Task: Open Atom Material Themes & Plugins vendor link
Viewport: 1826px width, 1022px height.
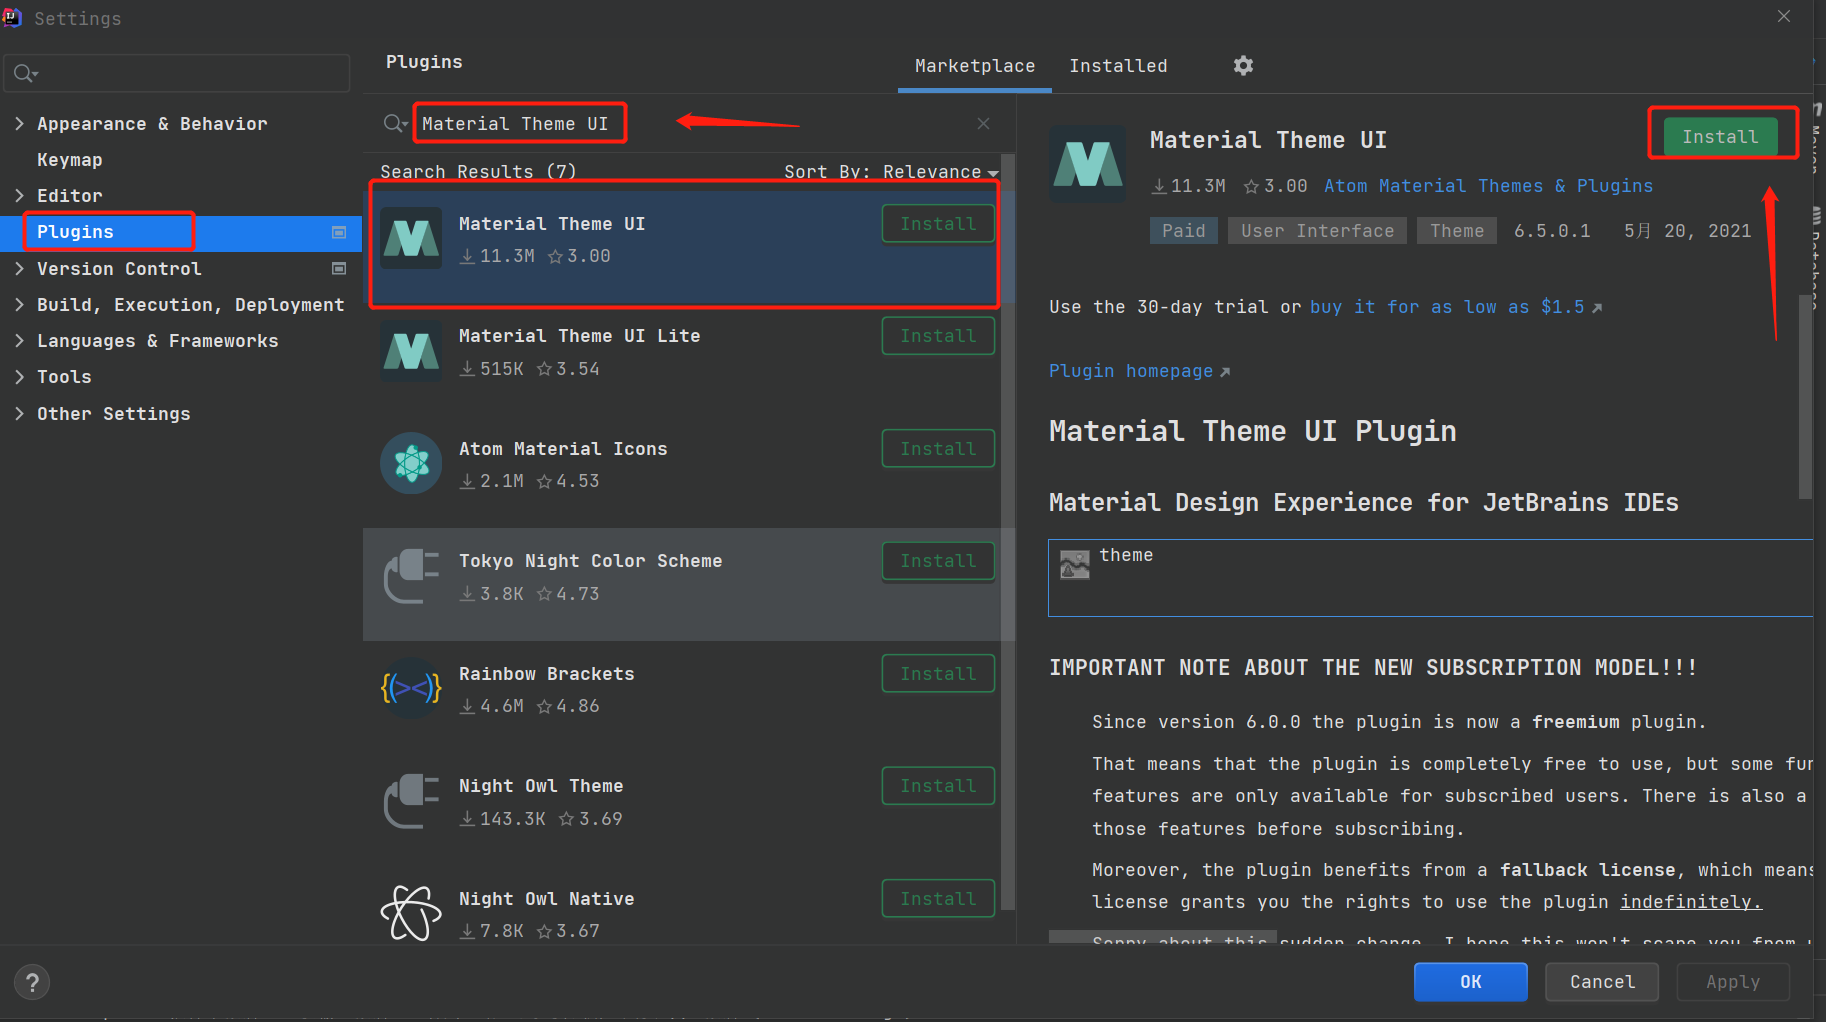Action: pyautogui.click(x=1488, y=186)
